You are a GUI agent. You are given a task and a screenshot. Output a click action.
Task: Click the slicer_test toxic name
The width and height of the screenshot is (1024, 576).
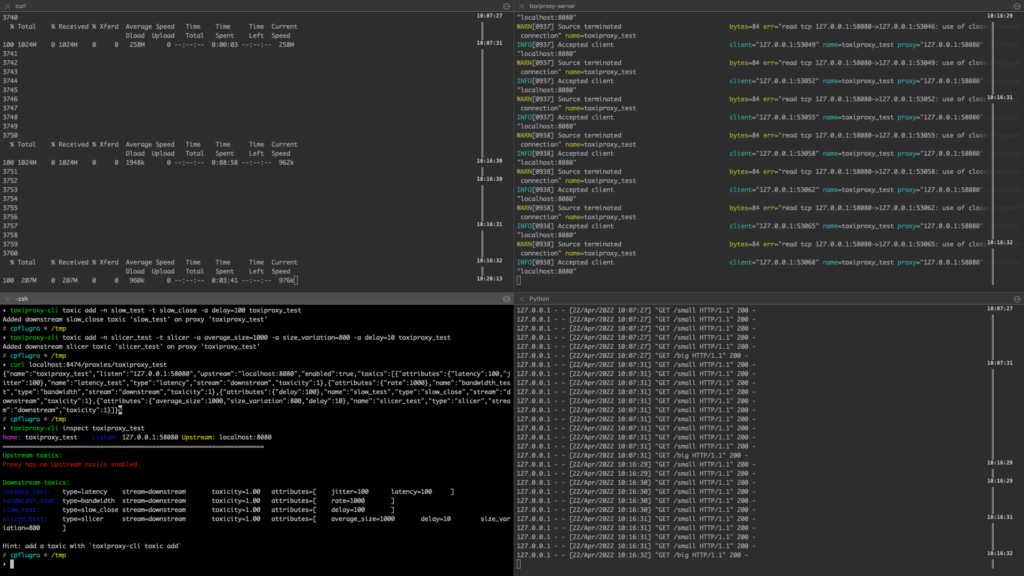tap(24, 519)
